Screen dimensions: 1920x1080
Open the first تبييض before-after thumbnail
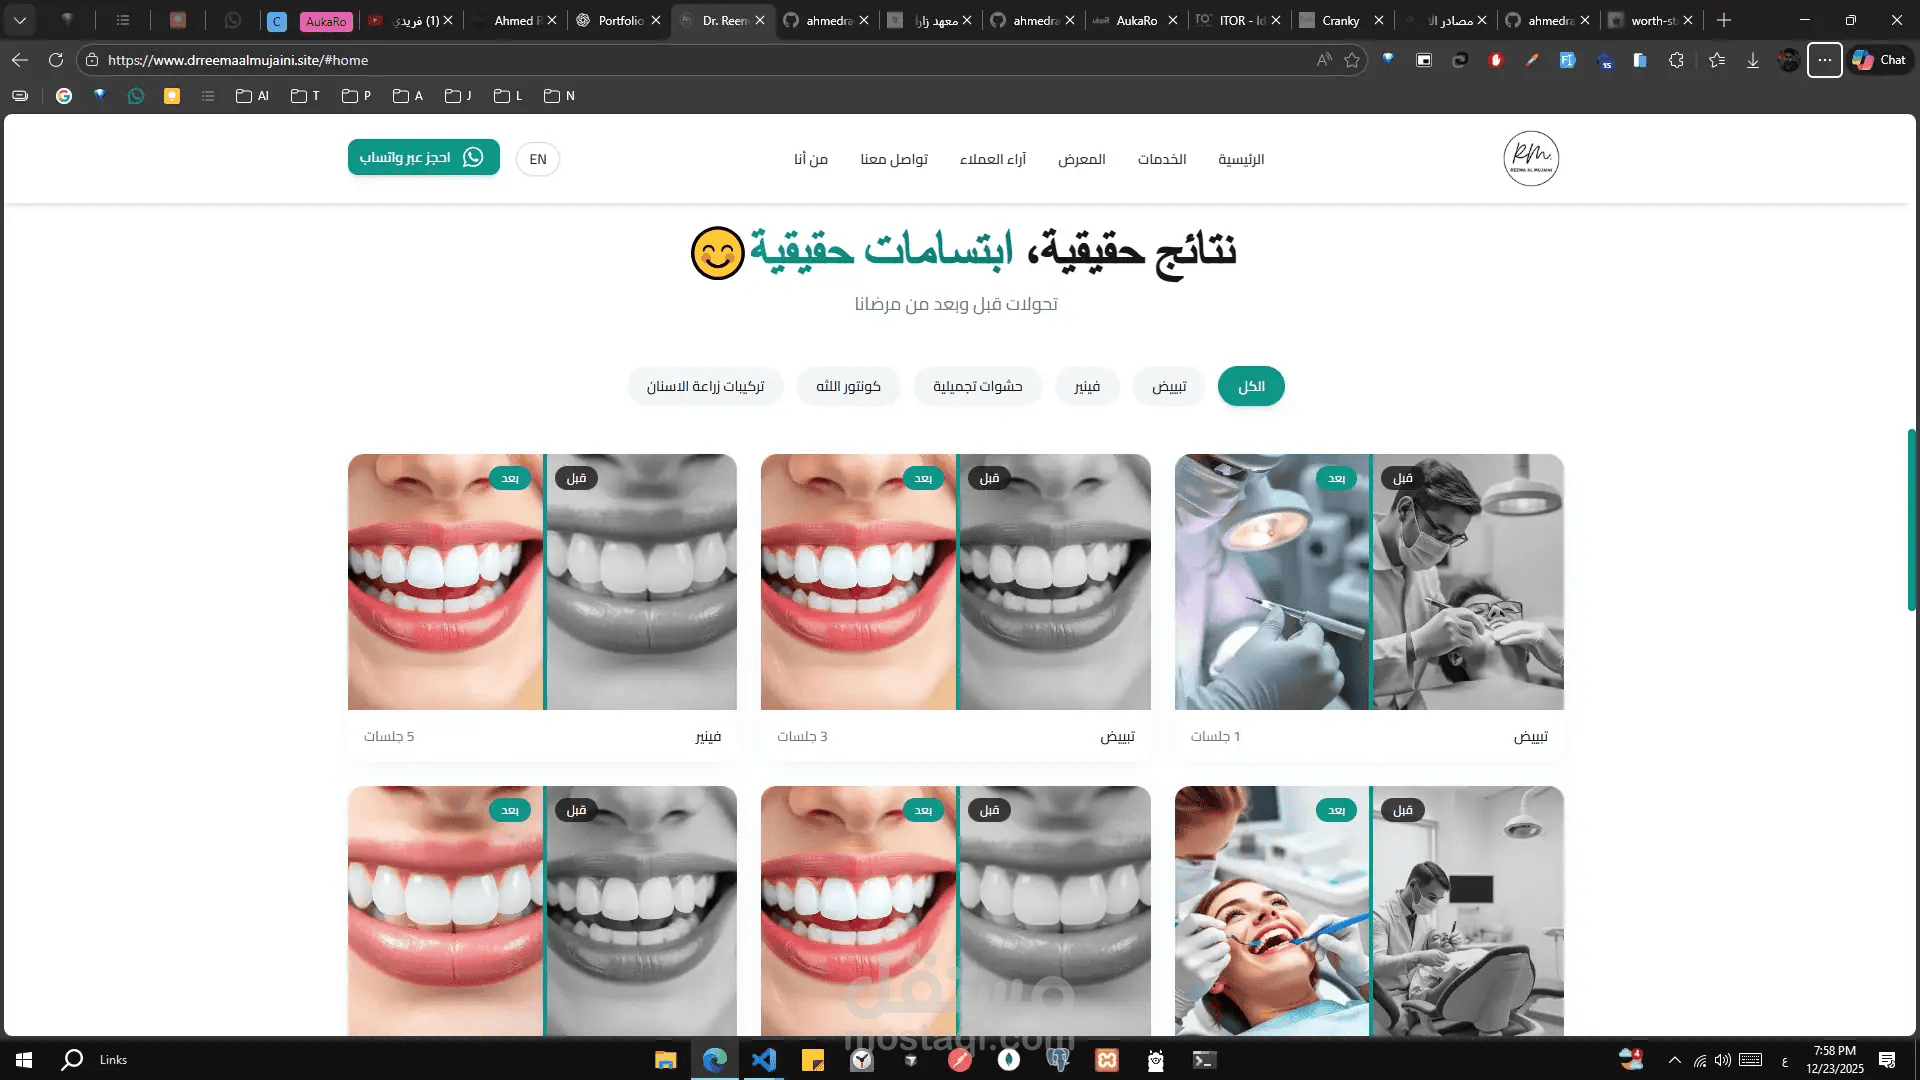point(1369,582)
